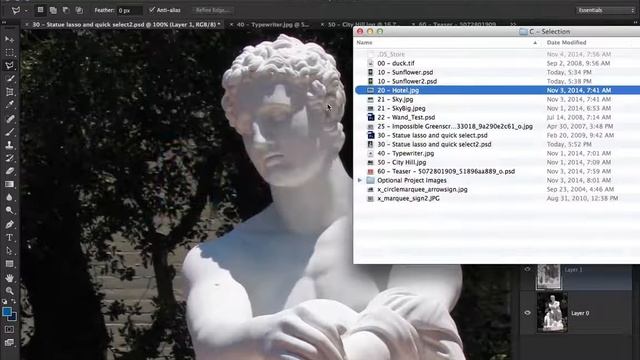
Task: Select file 20 - Hotel.jpg
Action: (x=398, y=90)
